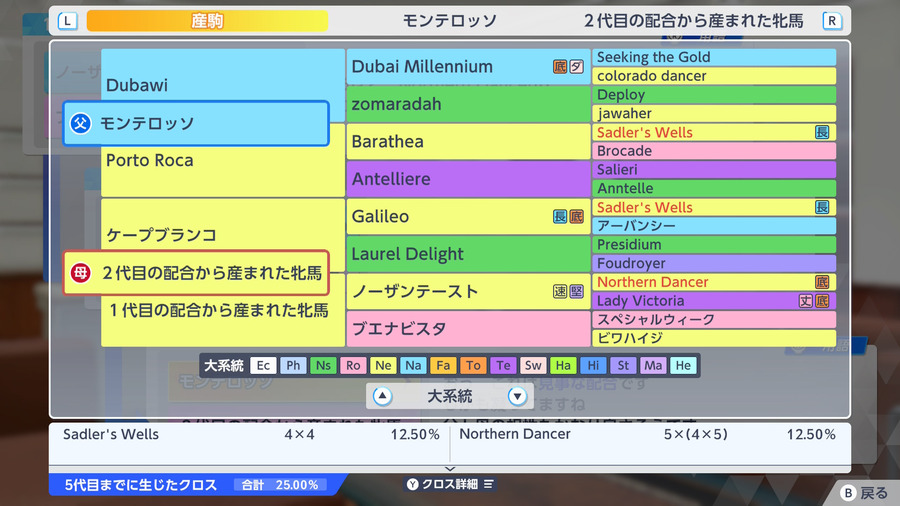Select the Ro lineage color swatch
900x506 pixels.
pyautogui.click(x=353, y=365)
